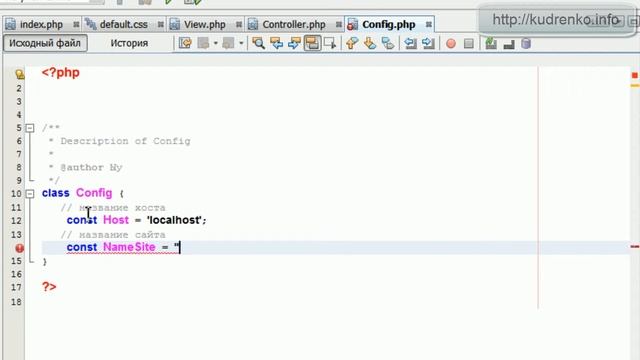The image size is (640, 360).
Task: Click the 'const' keyword on line 12
Action: 82,220
